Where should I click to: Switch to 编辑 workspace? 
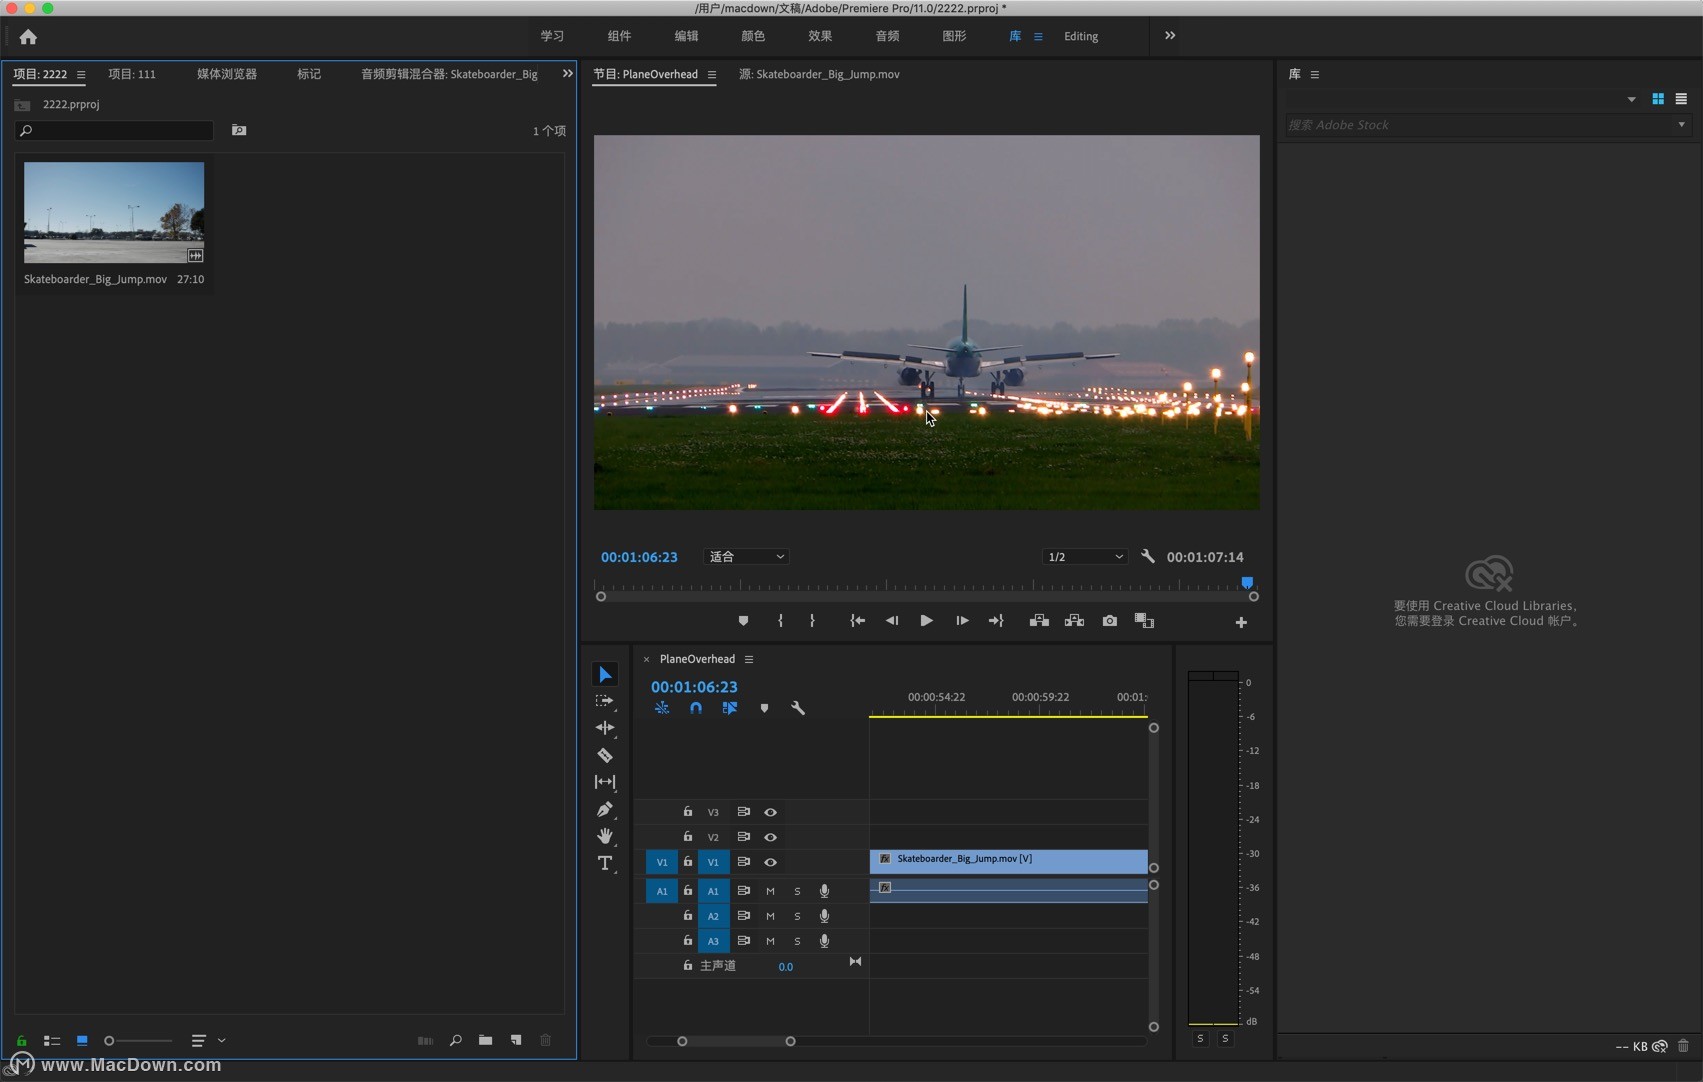(x=686, y=36)
